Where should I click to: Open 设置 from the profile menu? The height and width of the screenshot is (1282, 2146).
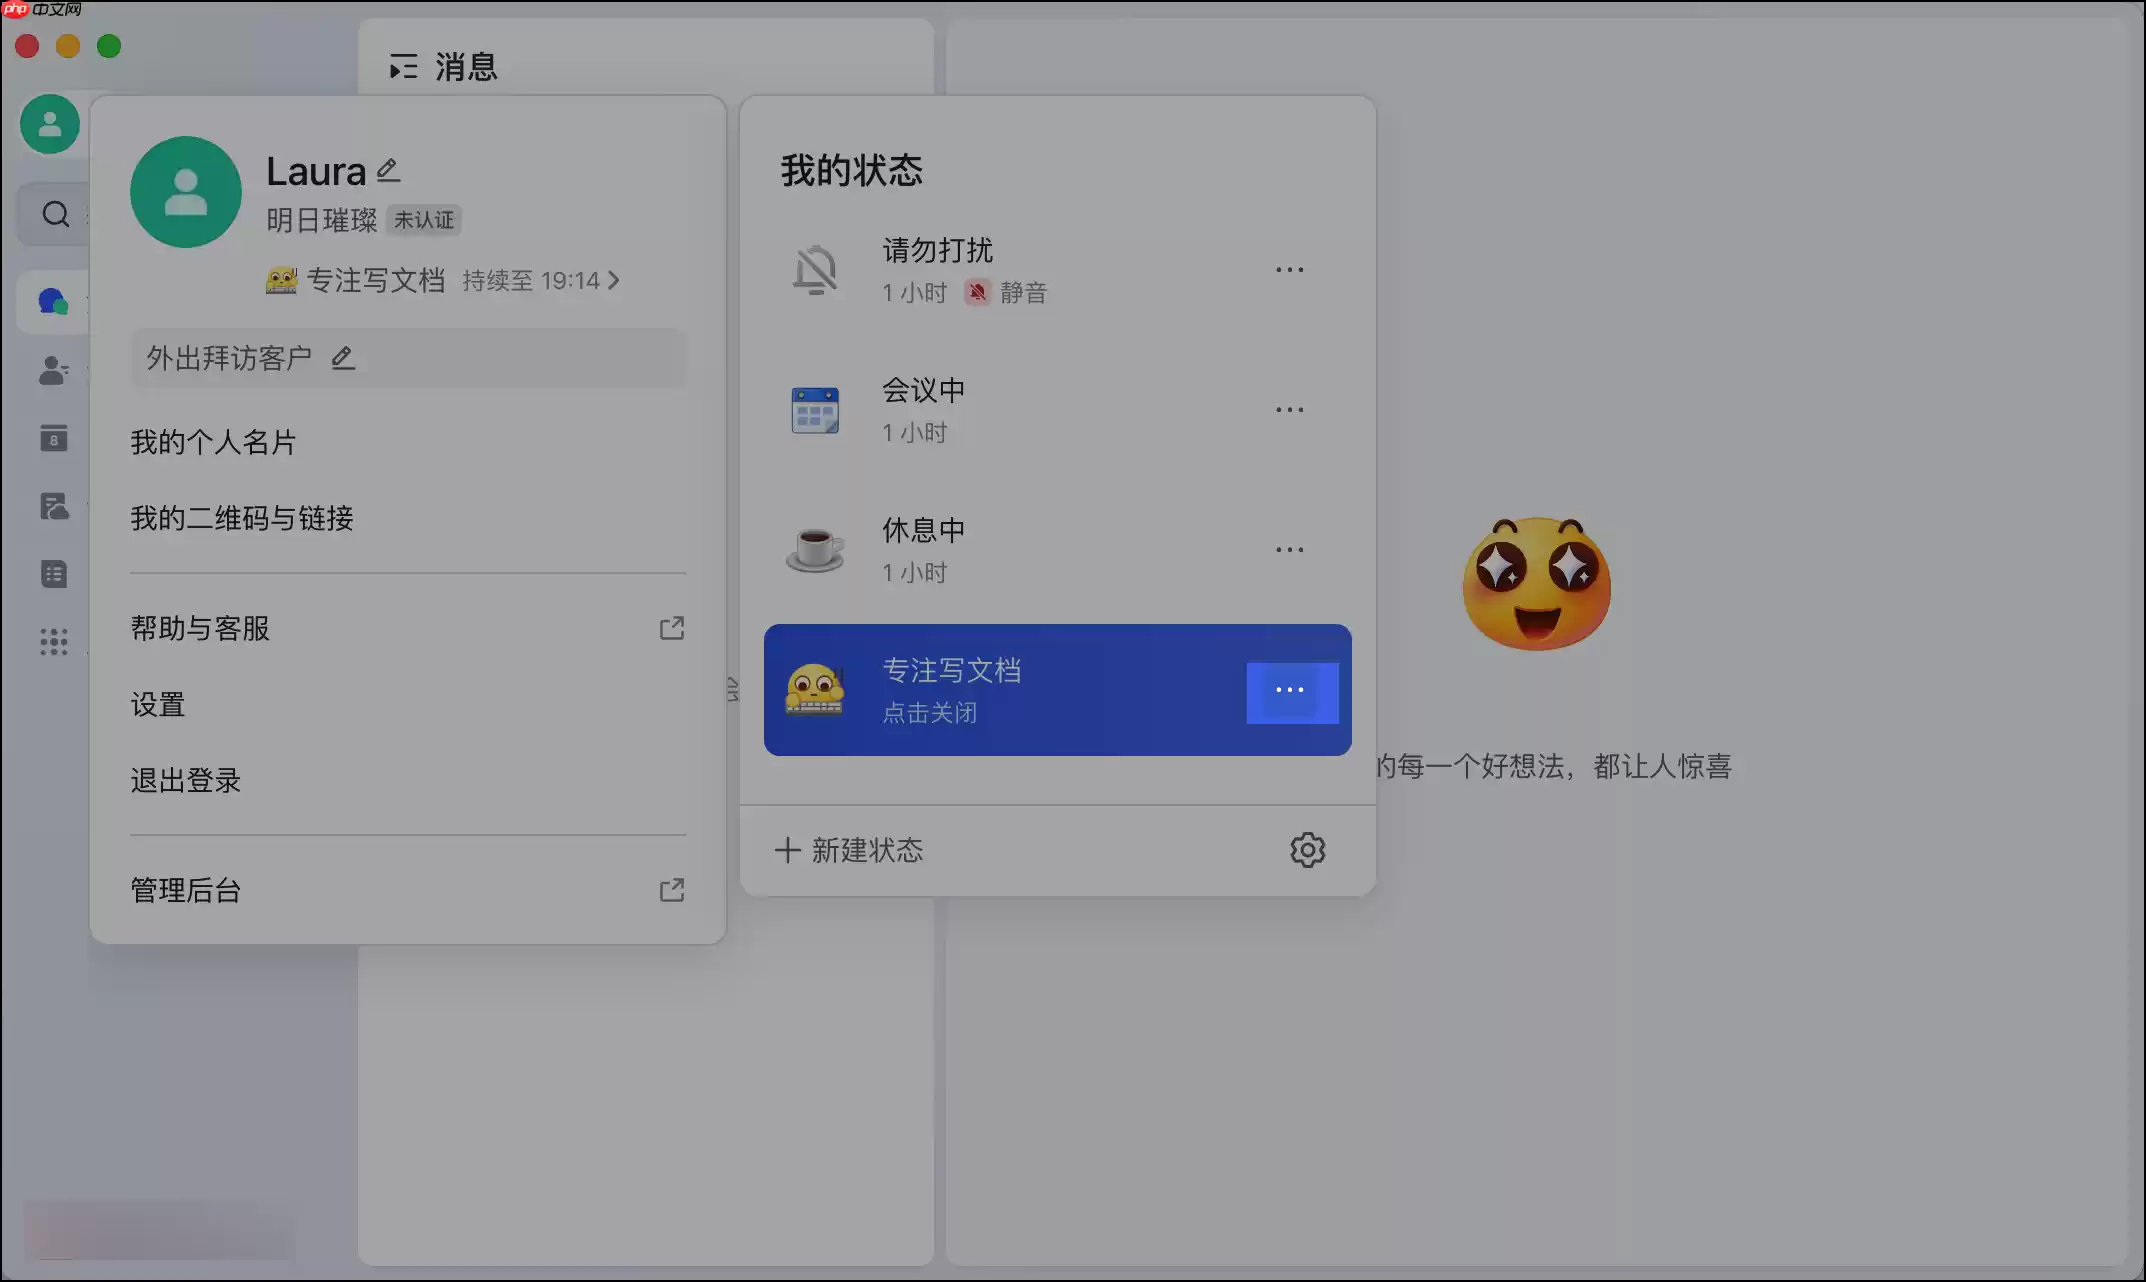(157, 704)
